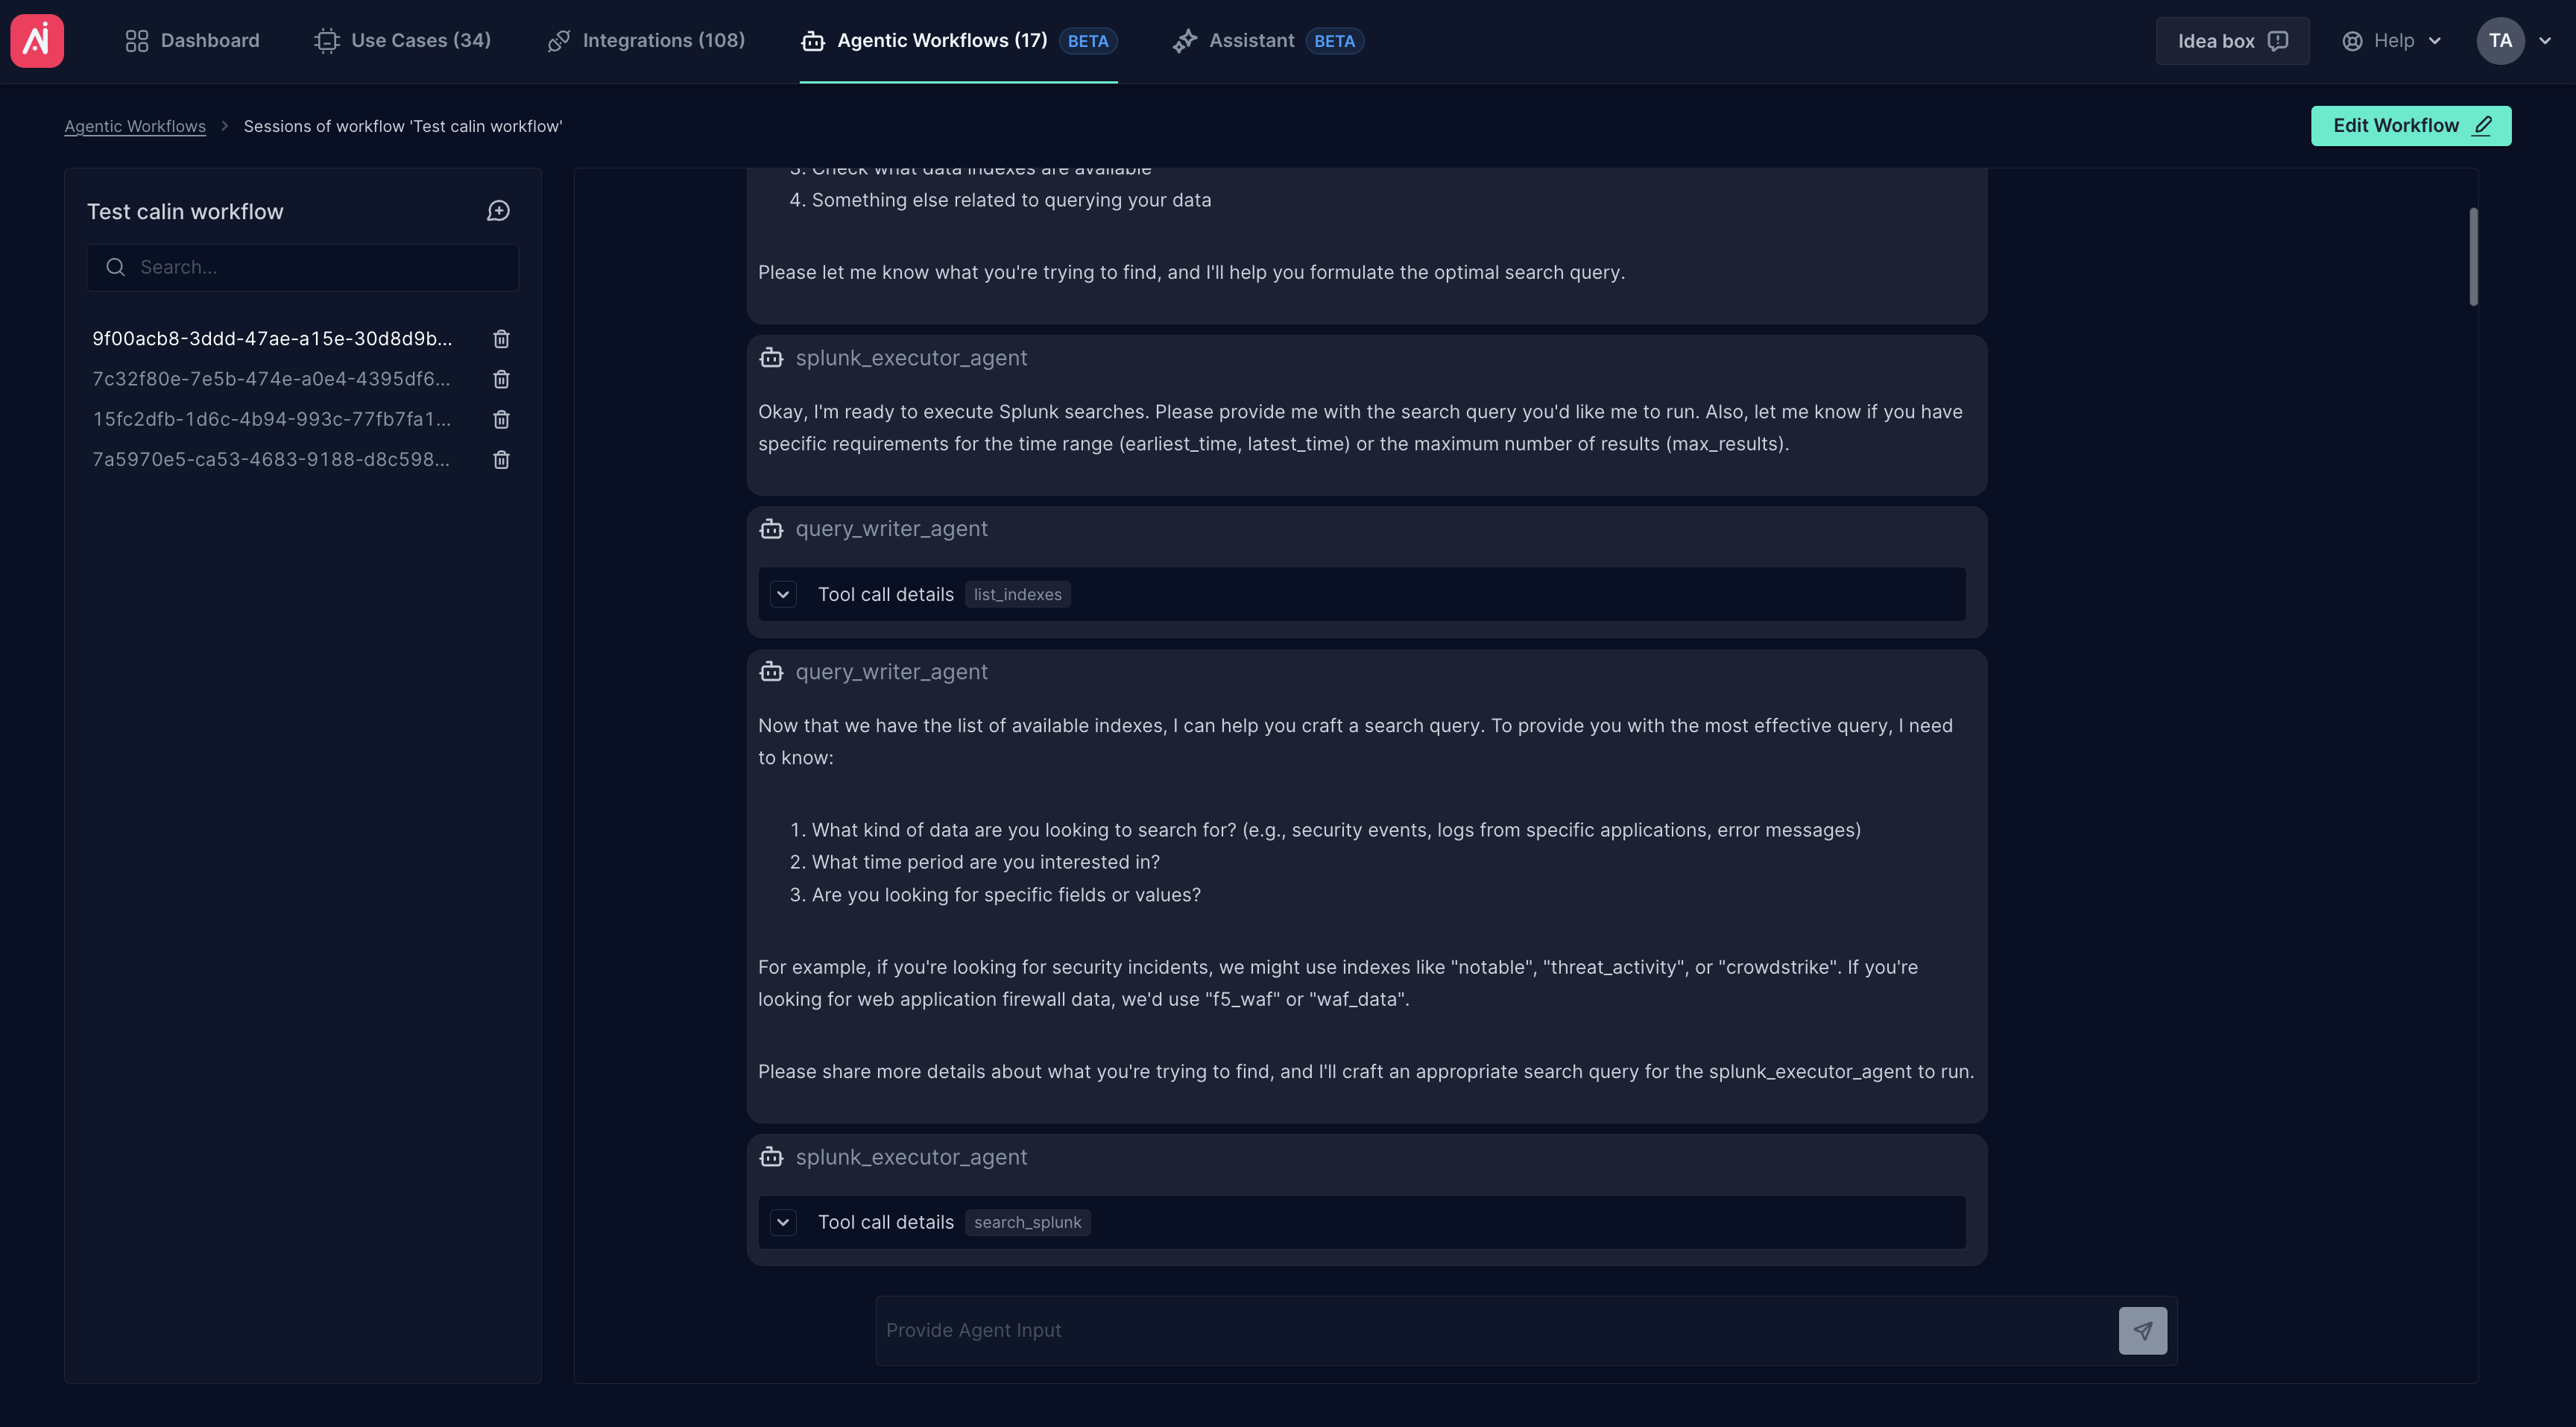Follow the Agentic Workflows breadcrumb link
This screenshot has width=2576, height=1427.
135,126
